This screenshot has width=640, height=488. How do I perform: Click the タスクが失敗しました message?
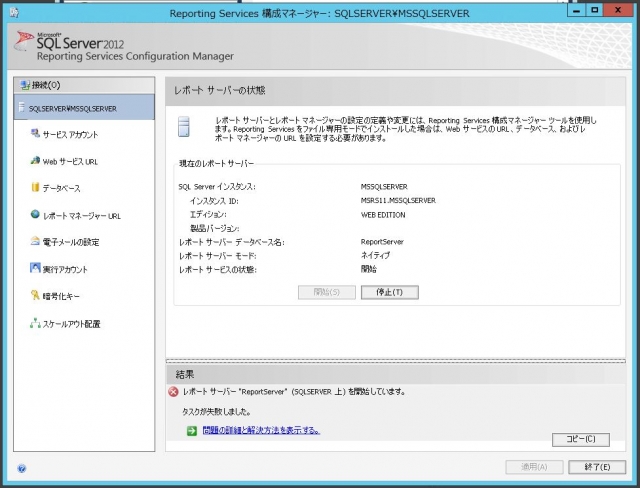216,412
